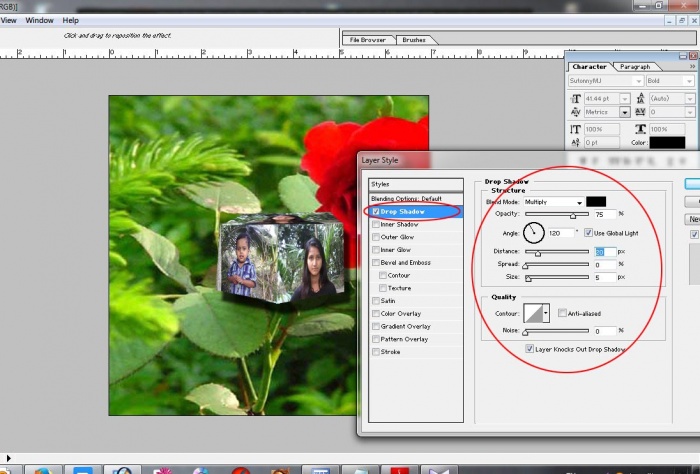
Task: Click the vertical scale icon
Action: click(x=576, y=129)
